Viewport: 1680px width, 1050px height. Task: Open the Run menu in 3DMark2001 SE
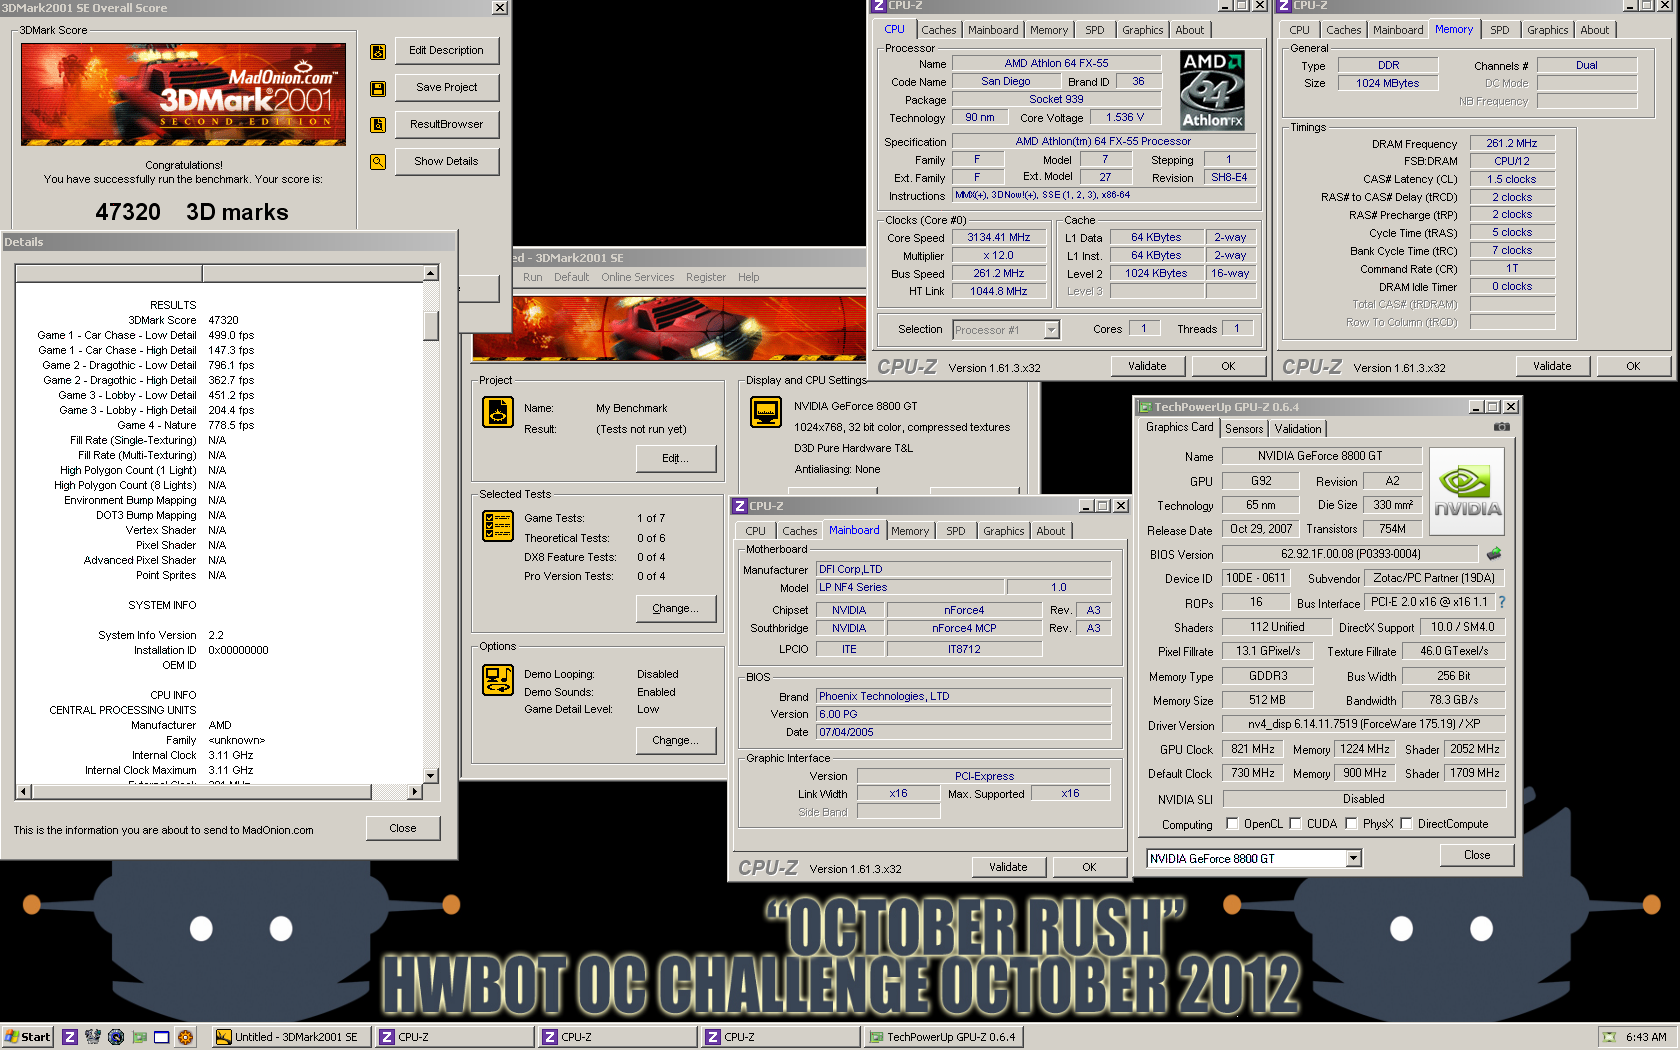(x=532, y=277)
